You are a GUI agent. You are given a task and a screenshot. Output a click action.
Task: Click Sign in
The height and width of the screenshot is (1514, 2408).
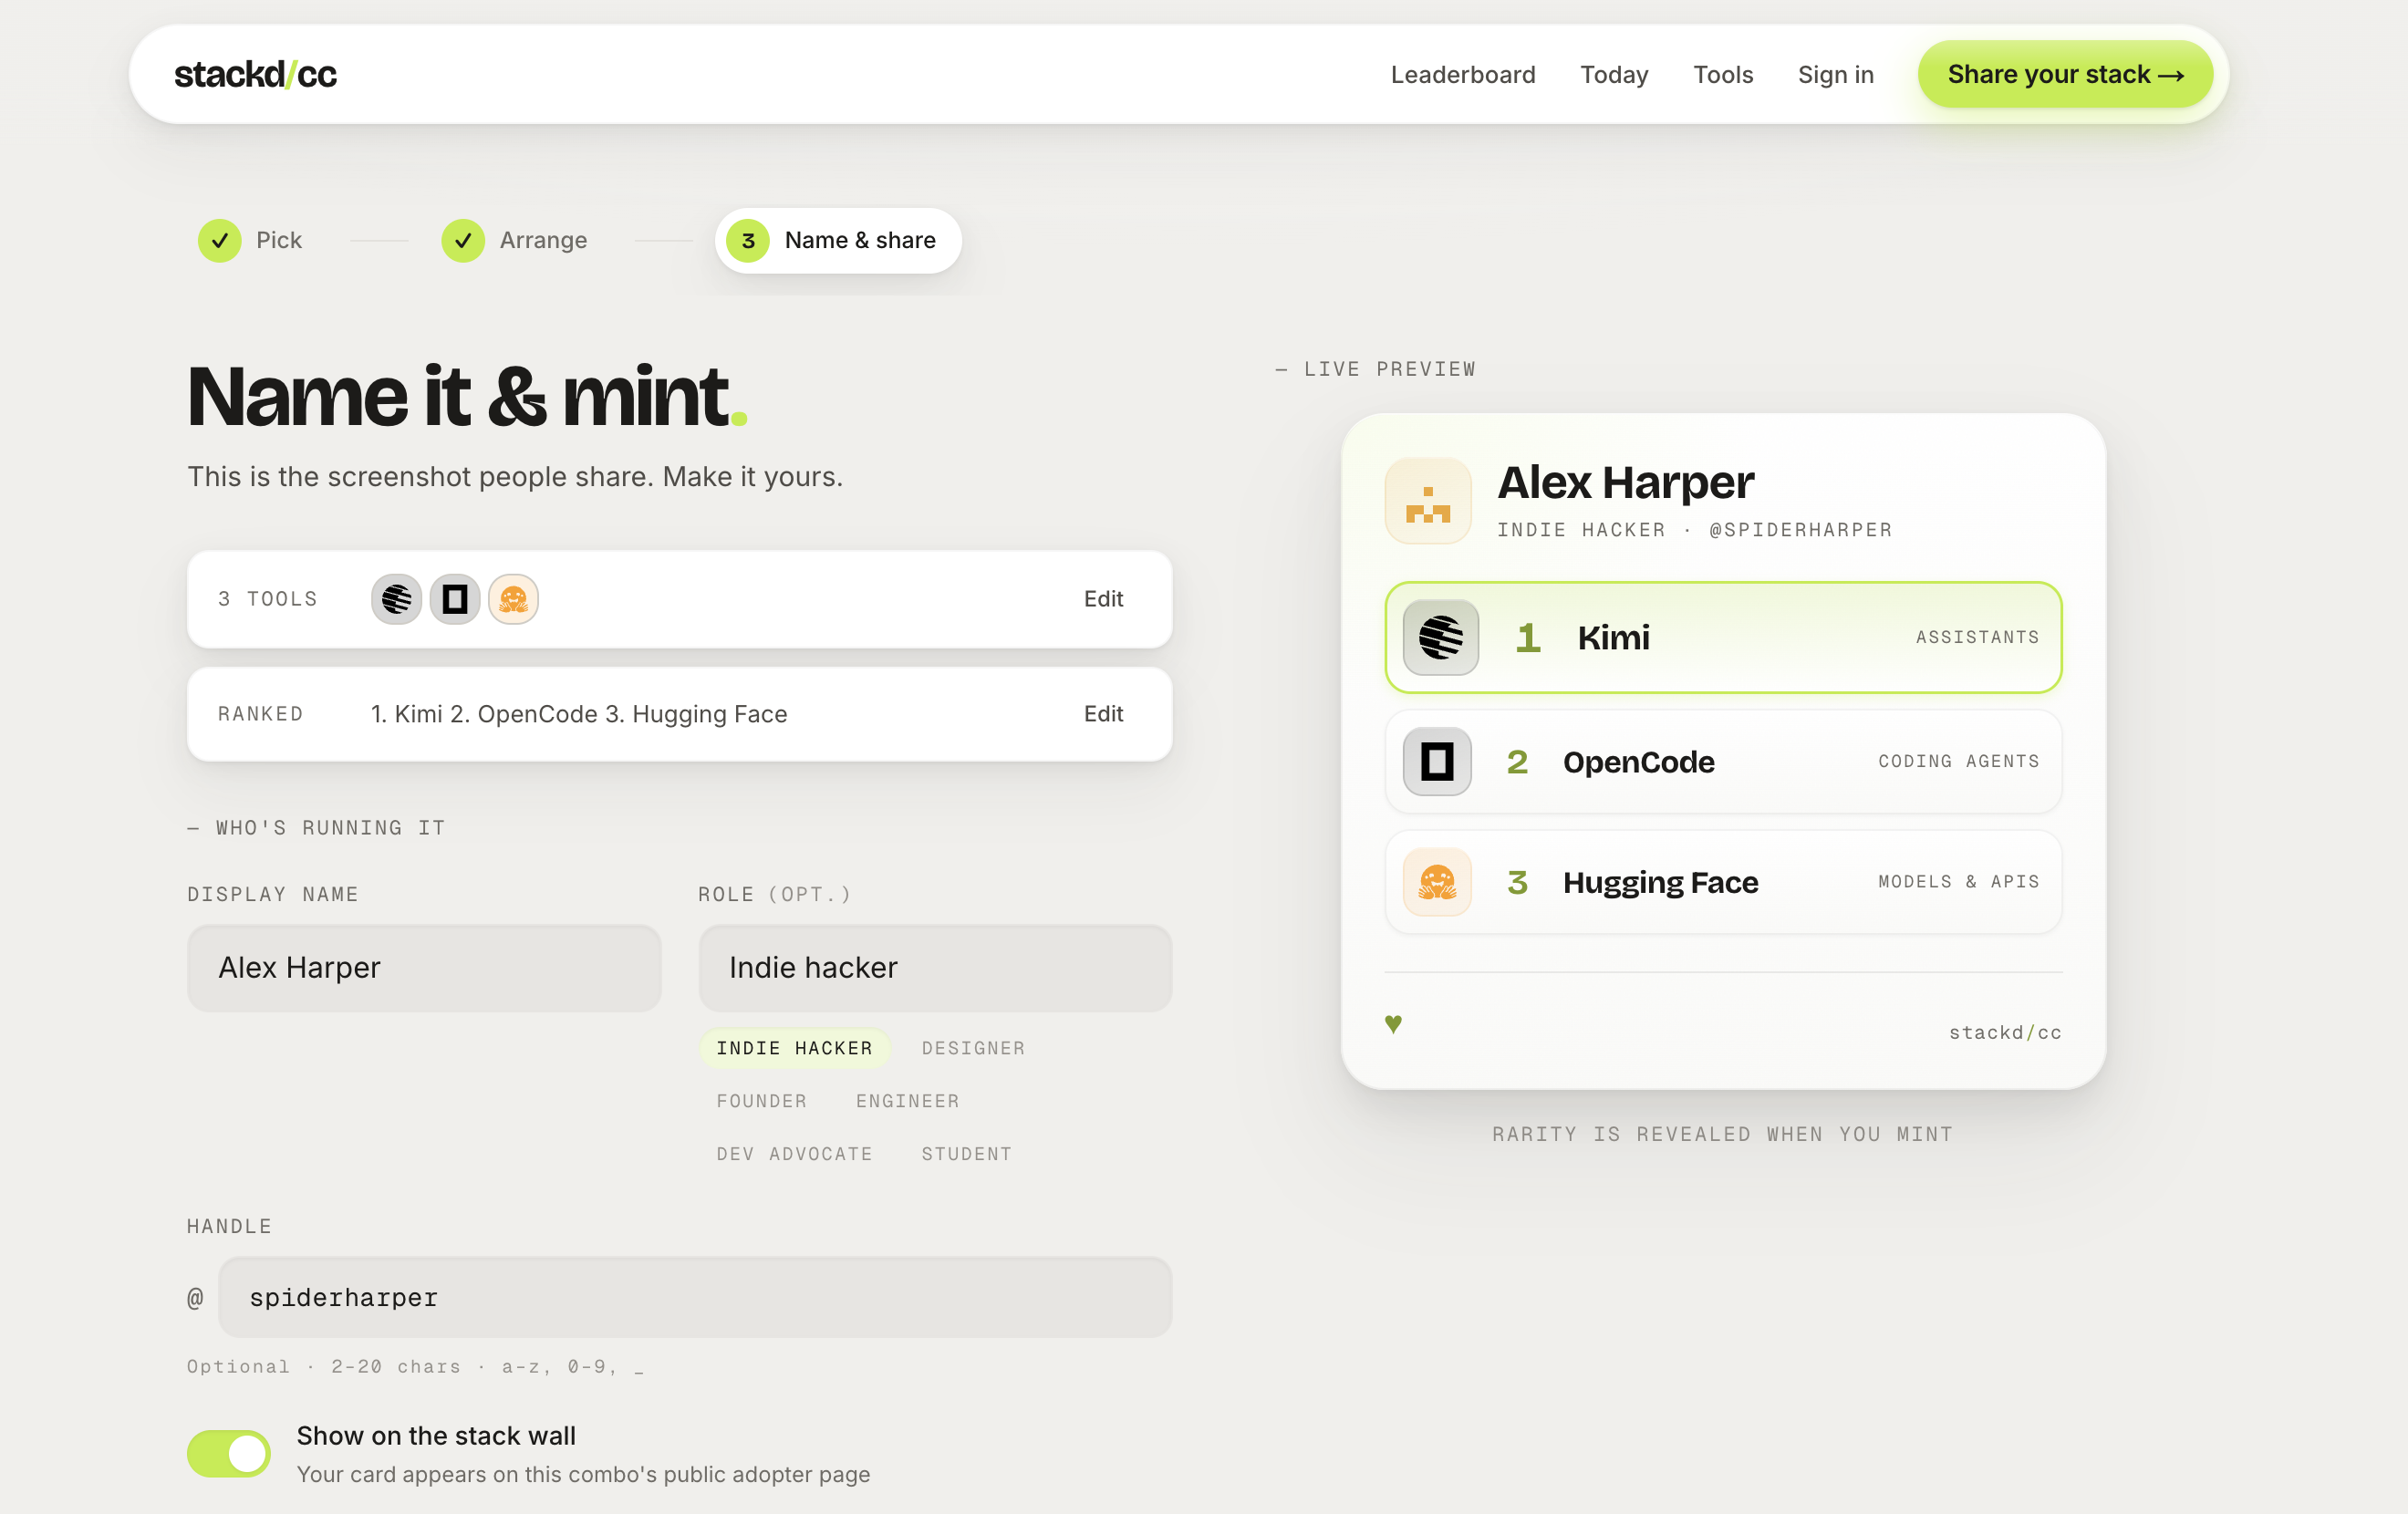click(1835, 74)
